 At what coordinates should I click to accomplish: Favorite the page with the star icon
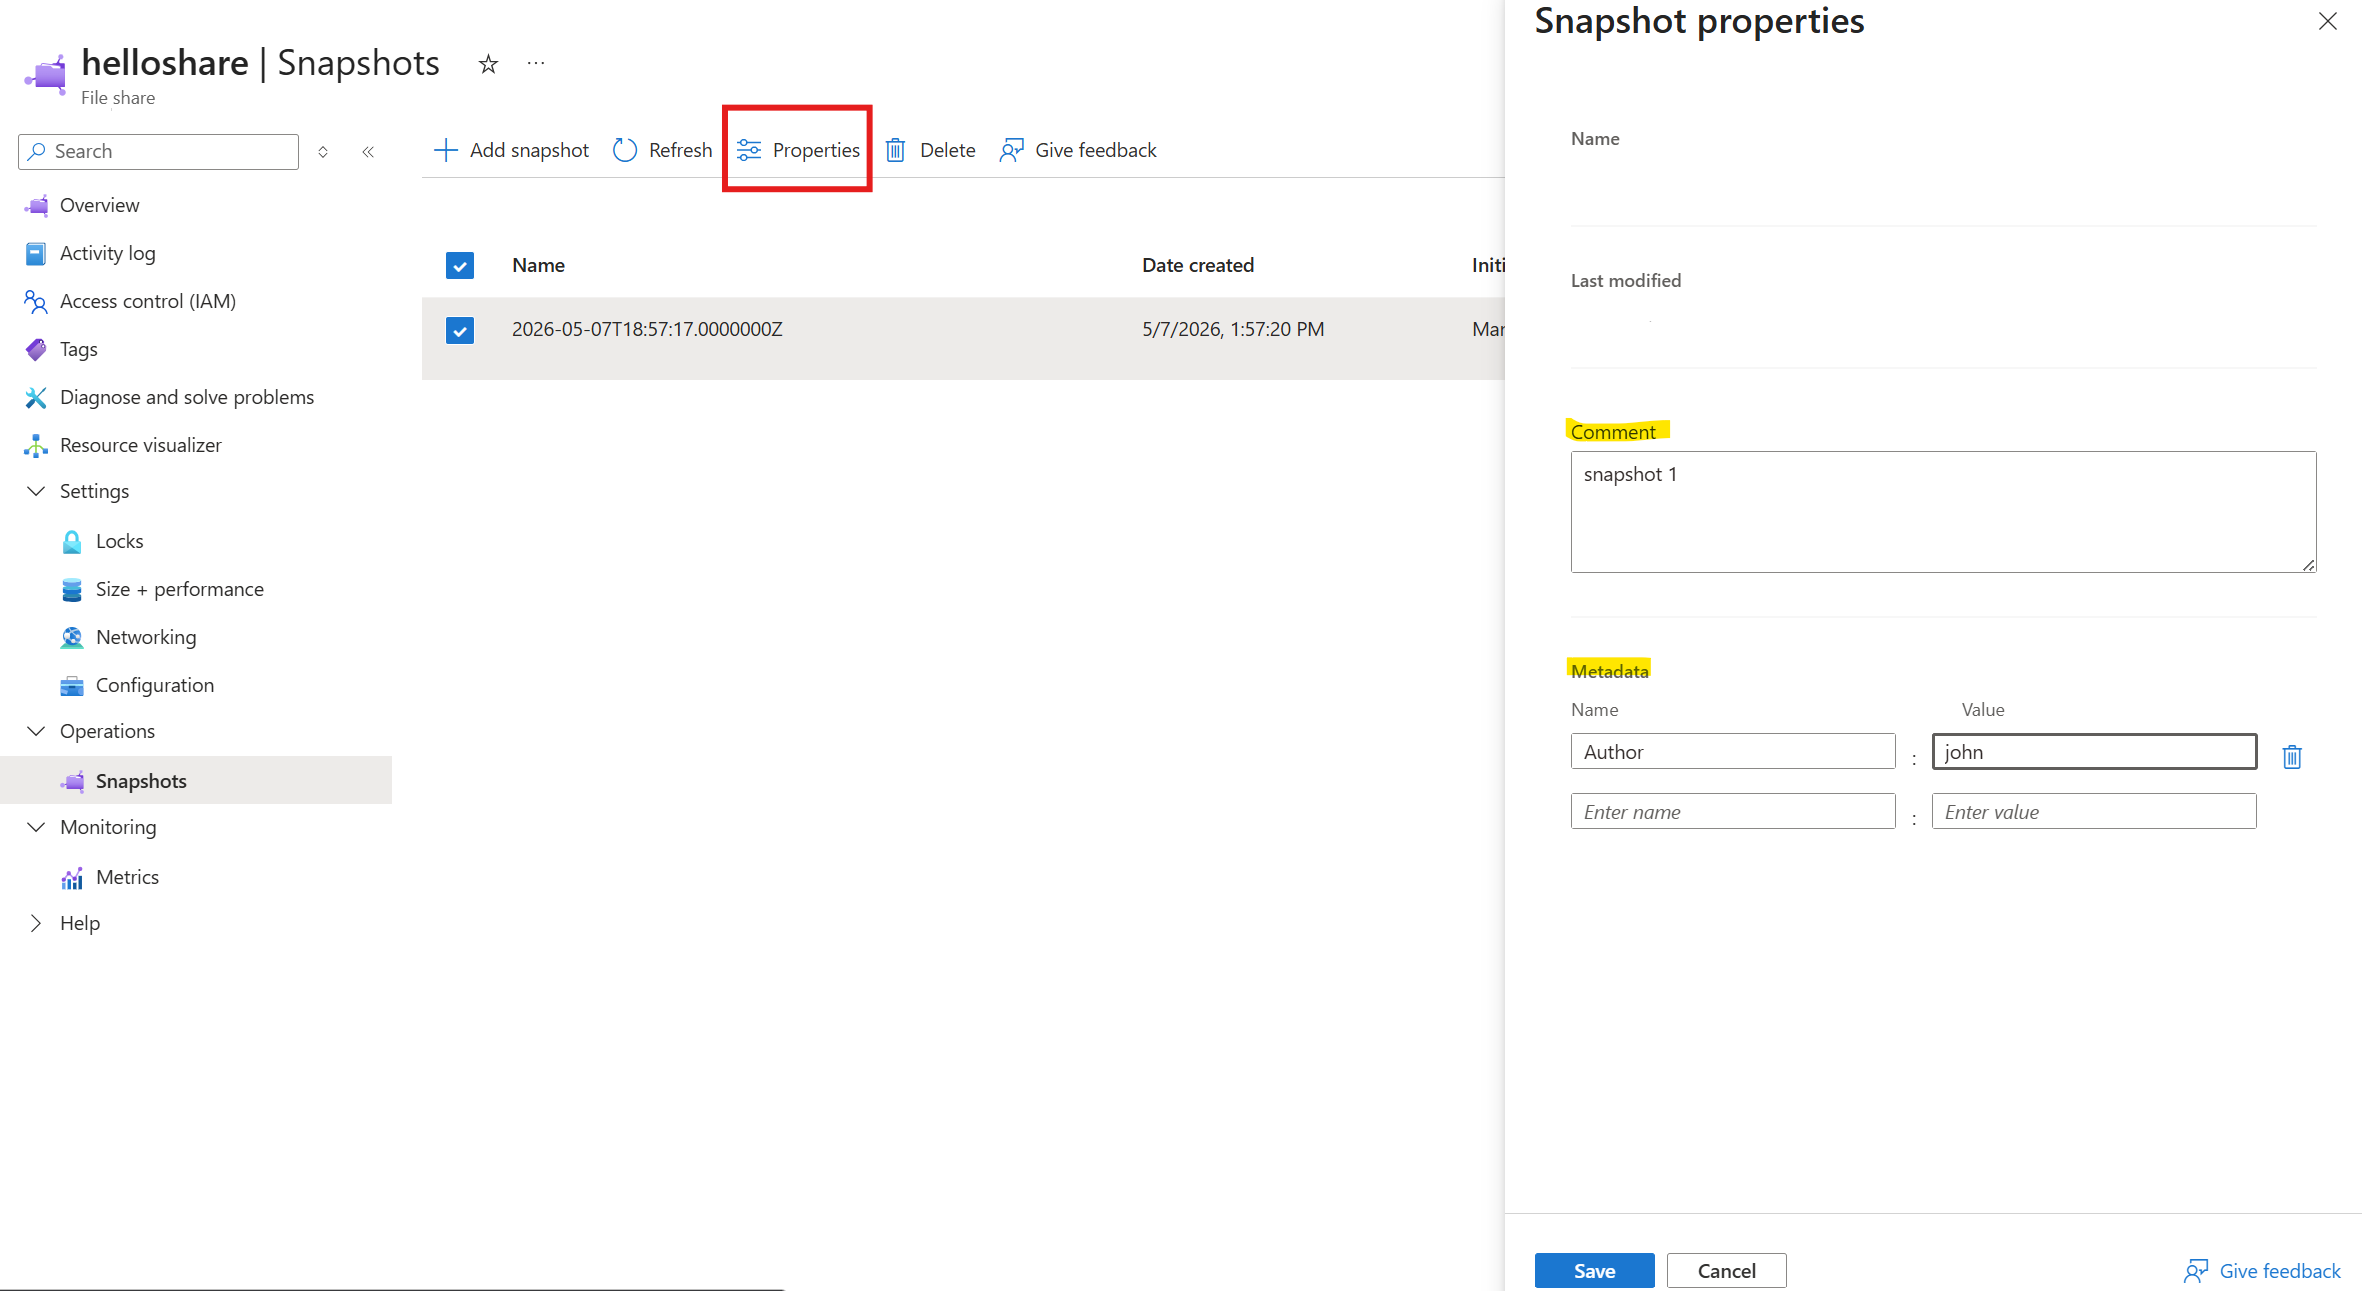pyautogui.click(x=488, y=64)
